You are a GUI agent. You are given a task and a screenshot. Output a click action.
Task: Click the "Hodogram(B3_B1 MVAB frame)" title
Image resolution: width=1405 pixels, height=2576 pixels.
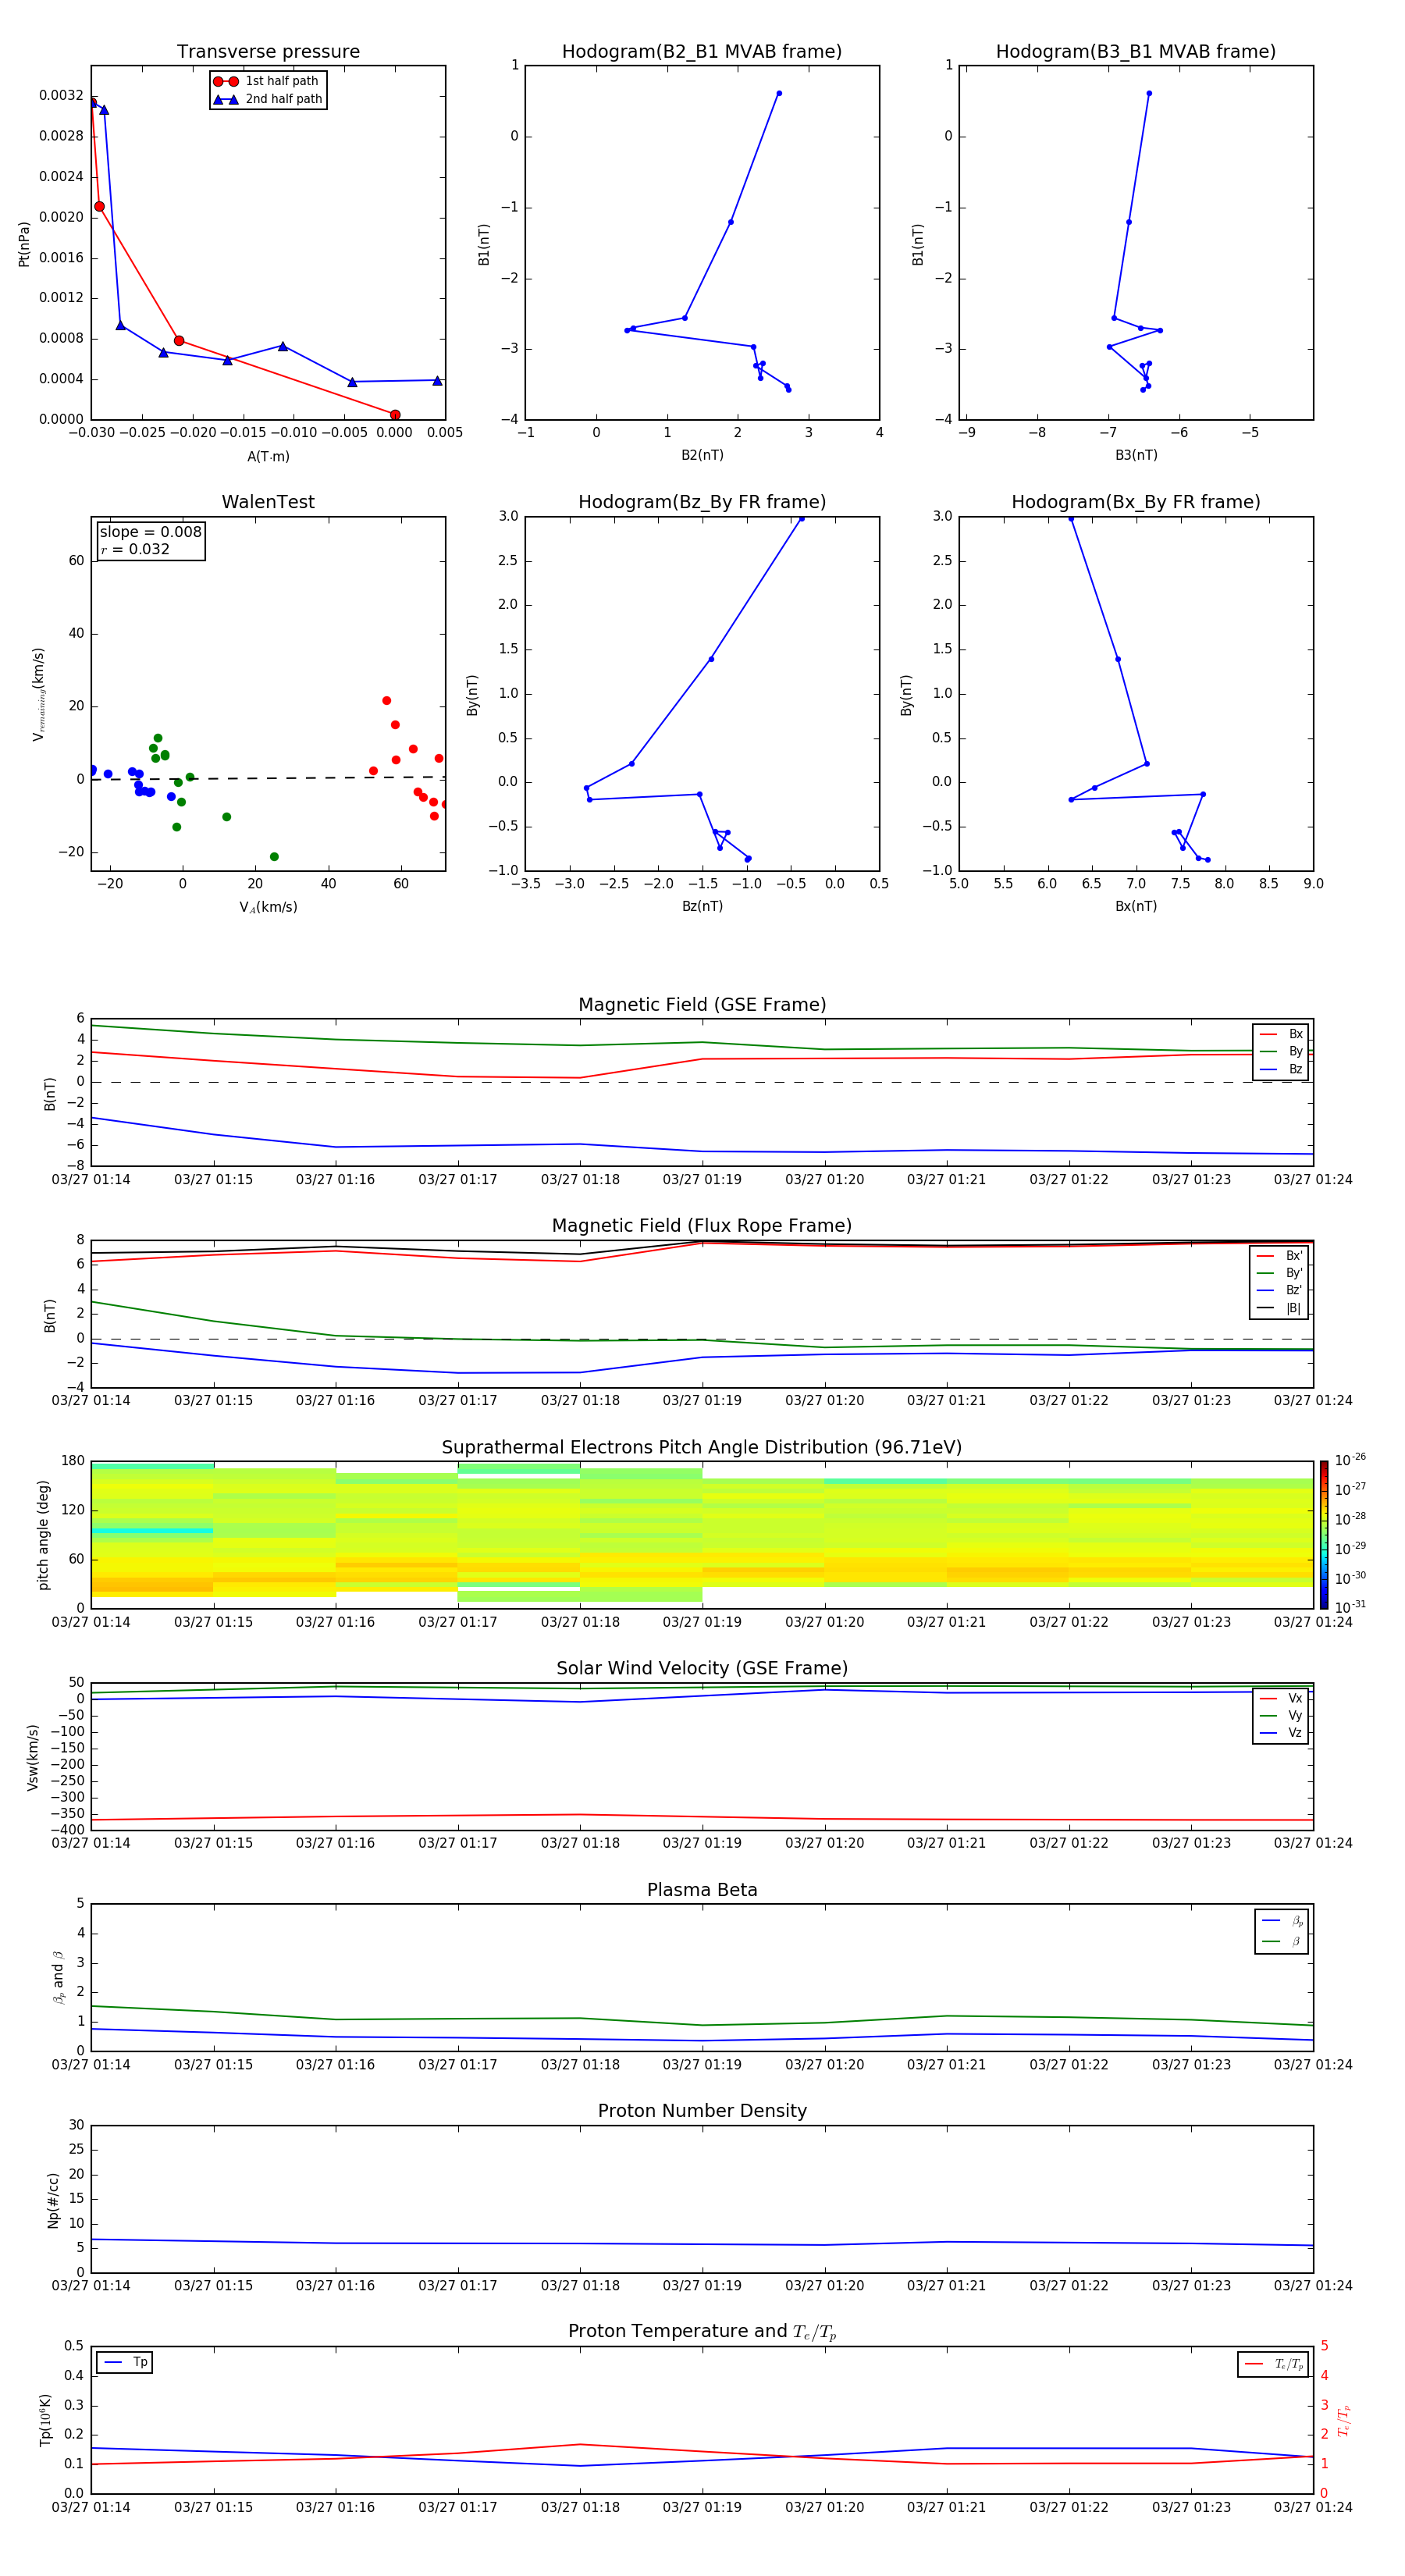[x=1136, y=52]
